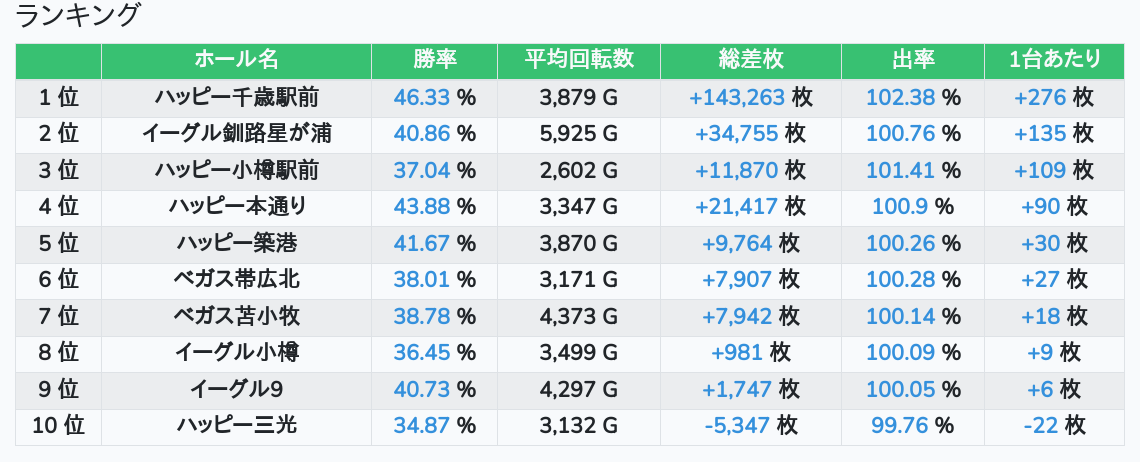Viewport: 1140px width, 462px height.
Task: Click the 平均回転数 column header
Action: pyautogui.click(x=579, y=60)
